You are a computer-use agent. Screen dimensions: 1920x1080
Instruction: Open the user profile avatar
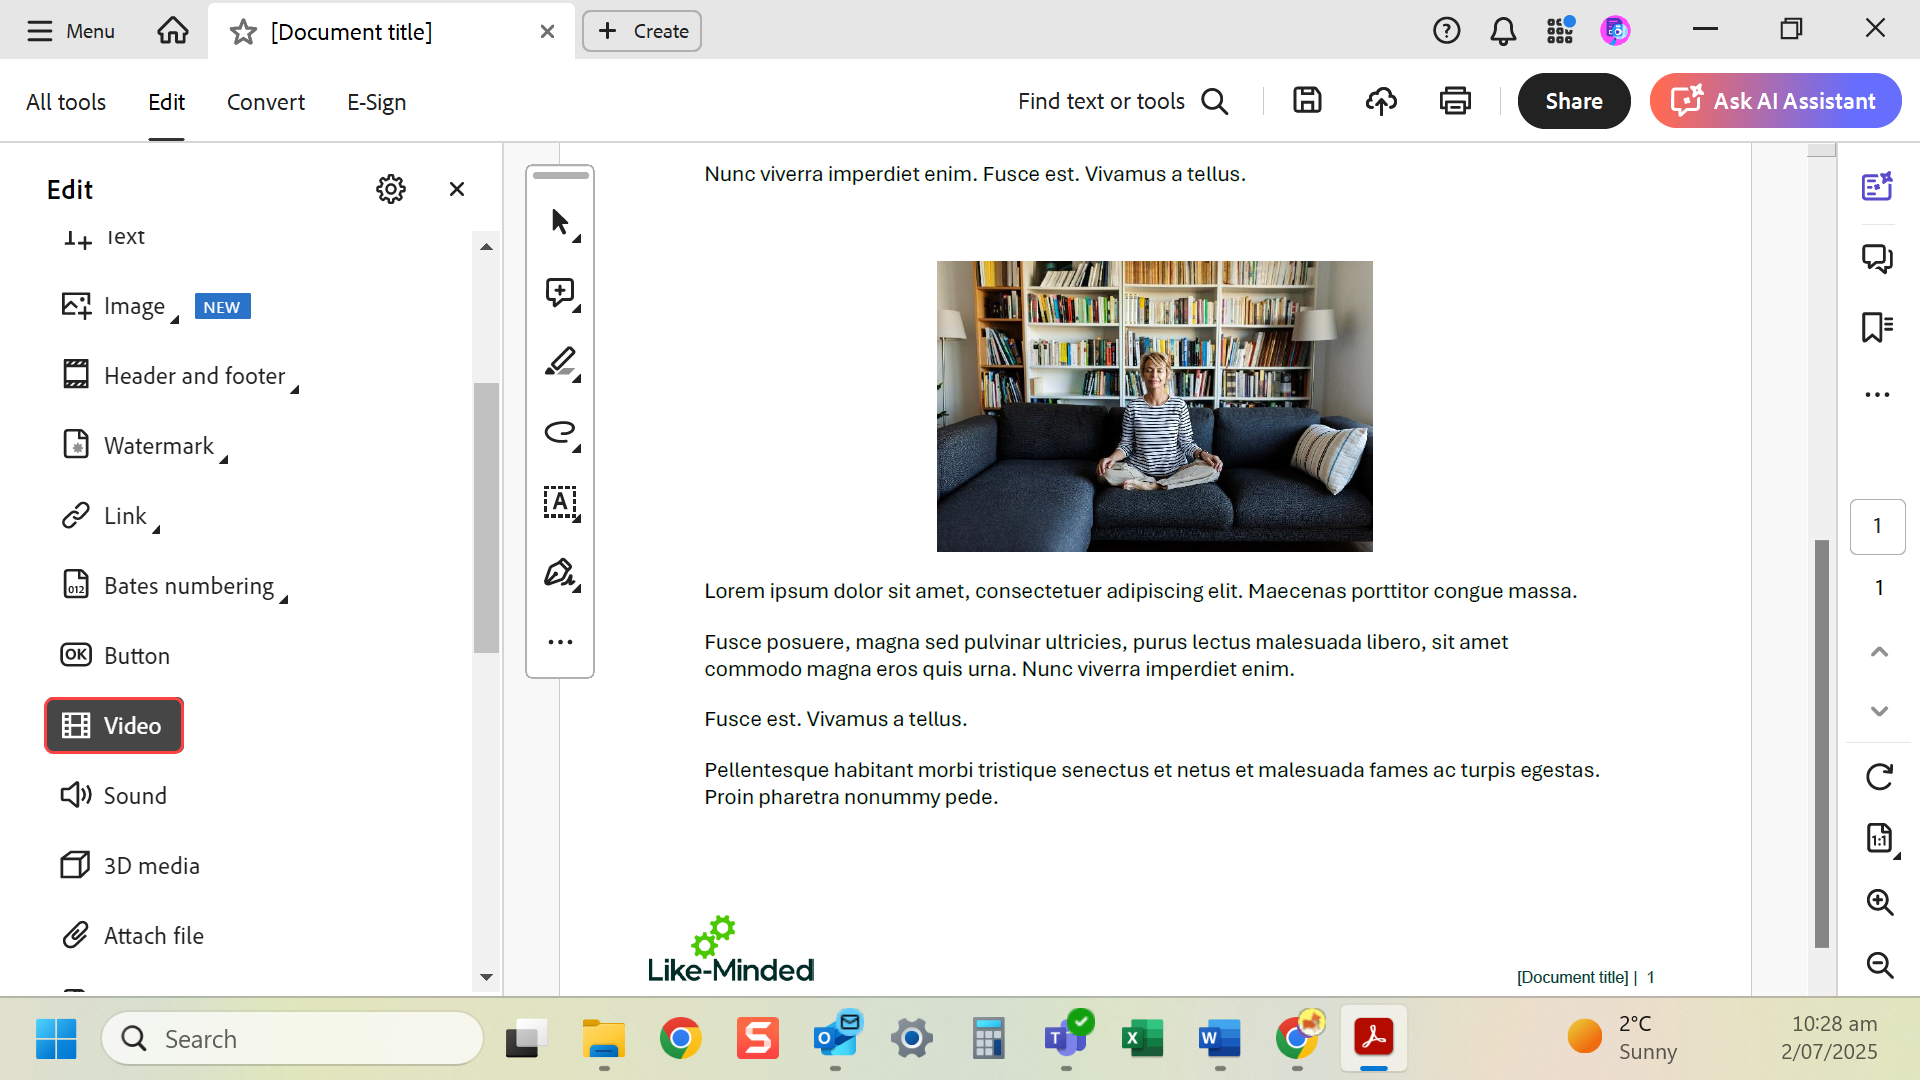(x=1615, y=31)
